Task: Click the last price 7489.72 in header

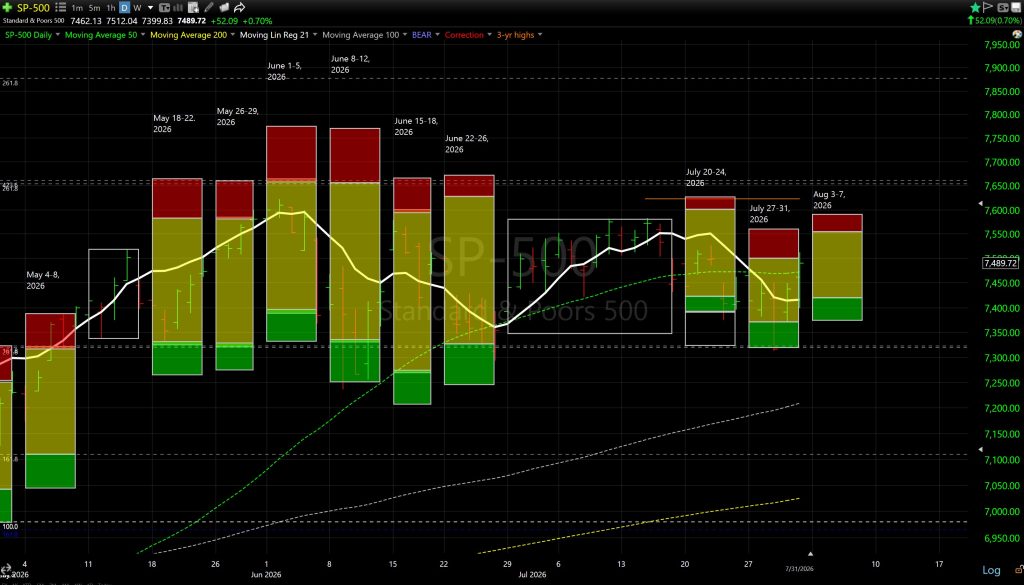Action: pyautogui.click(x=191, y=21)
